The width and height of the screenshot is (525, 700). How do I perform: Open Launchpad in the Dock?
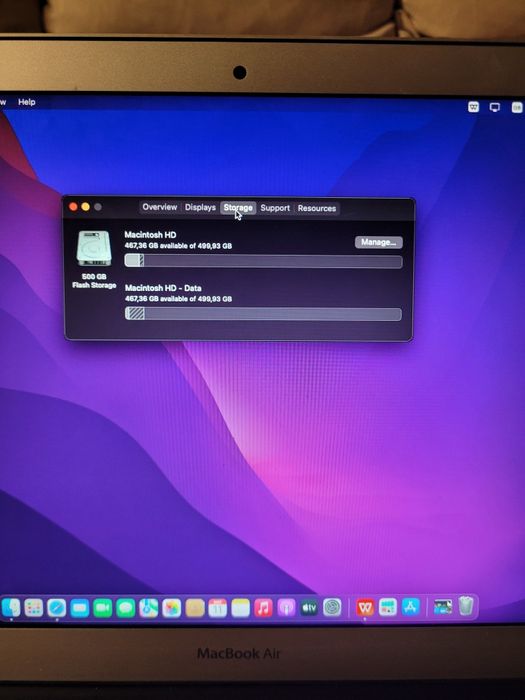coord(33,608)
